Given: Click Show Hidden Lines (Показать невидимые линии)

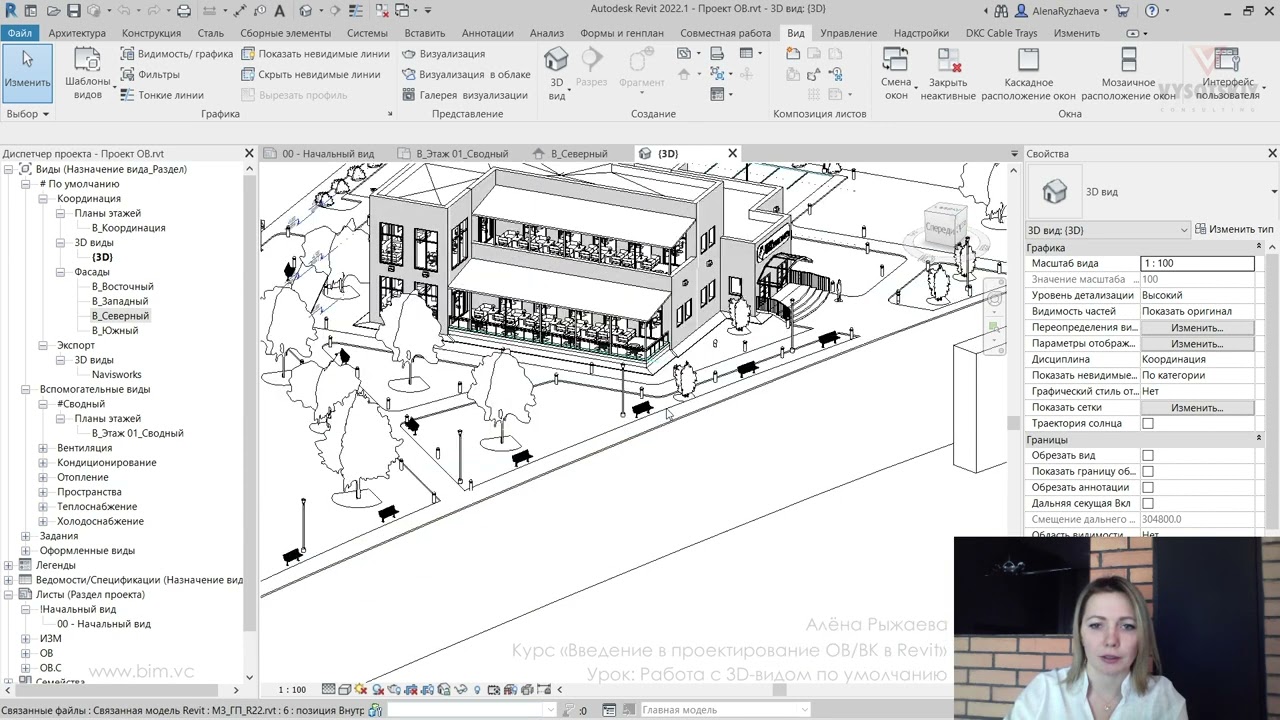Looking at the screenshot, I should tap(316, 54).
